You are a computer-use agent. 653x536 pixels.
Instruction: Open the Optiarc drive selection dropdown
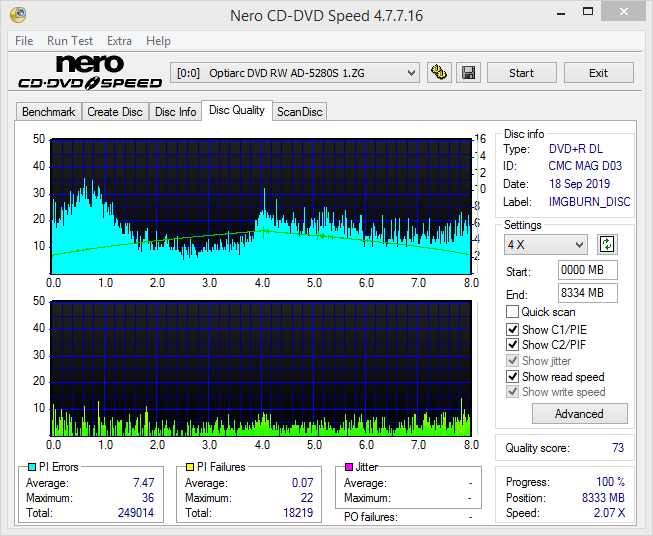(294, 73)
